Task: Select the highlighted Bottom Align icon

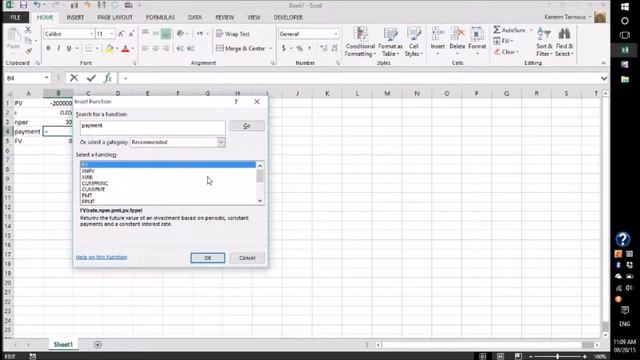Action: pyautogui.click(x=166, y=33)
